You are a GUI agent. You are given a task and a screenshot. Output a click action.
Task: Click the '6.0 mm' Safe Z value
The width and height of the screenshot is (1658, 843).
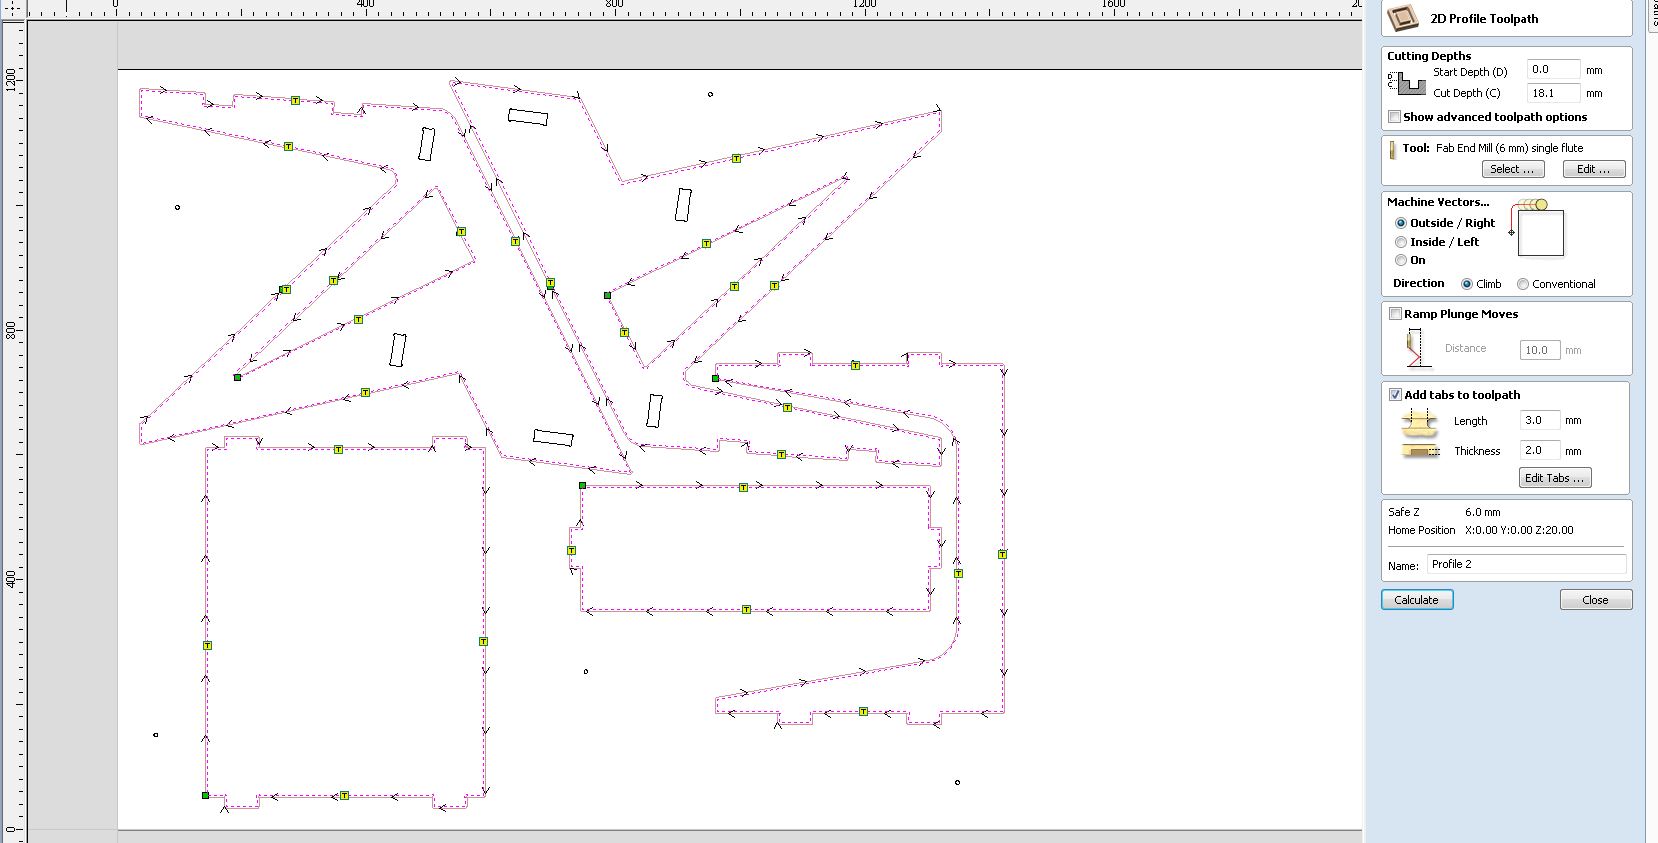click(1483, 512)
